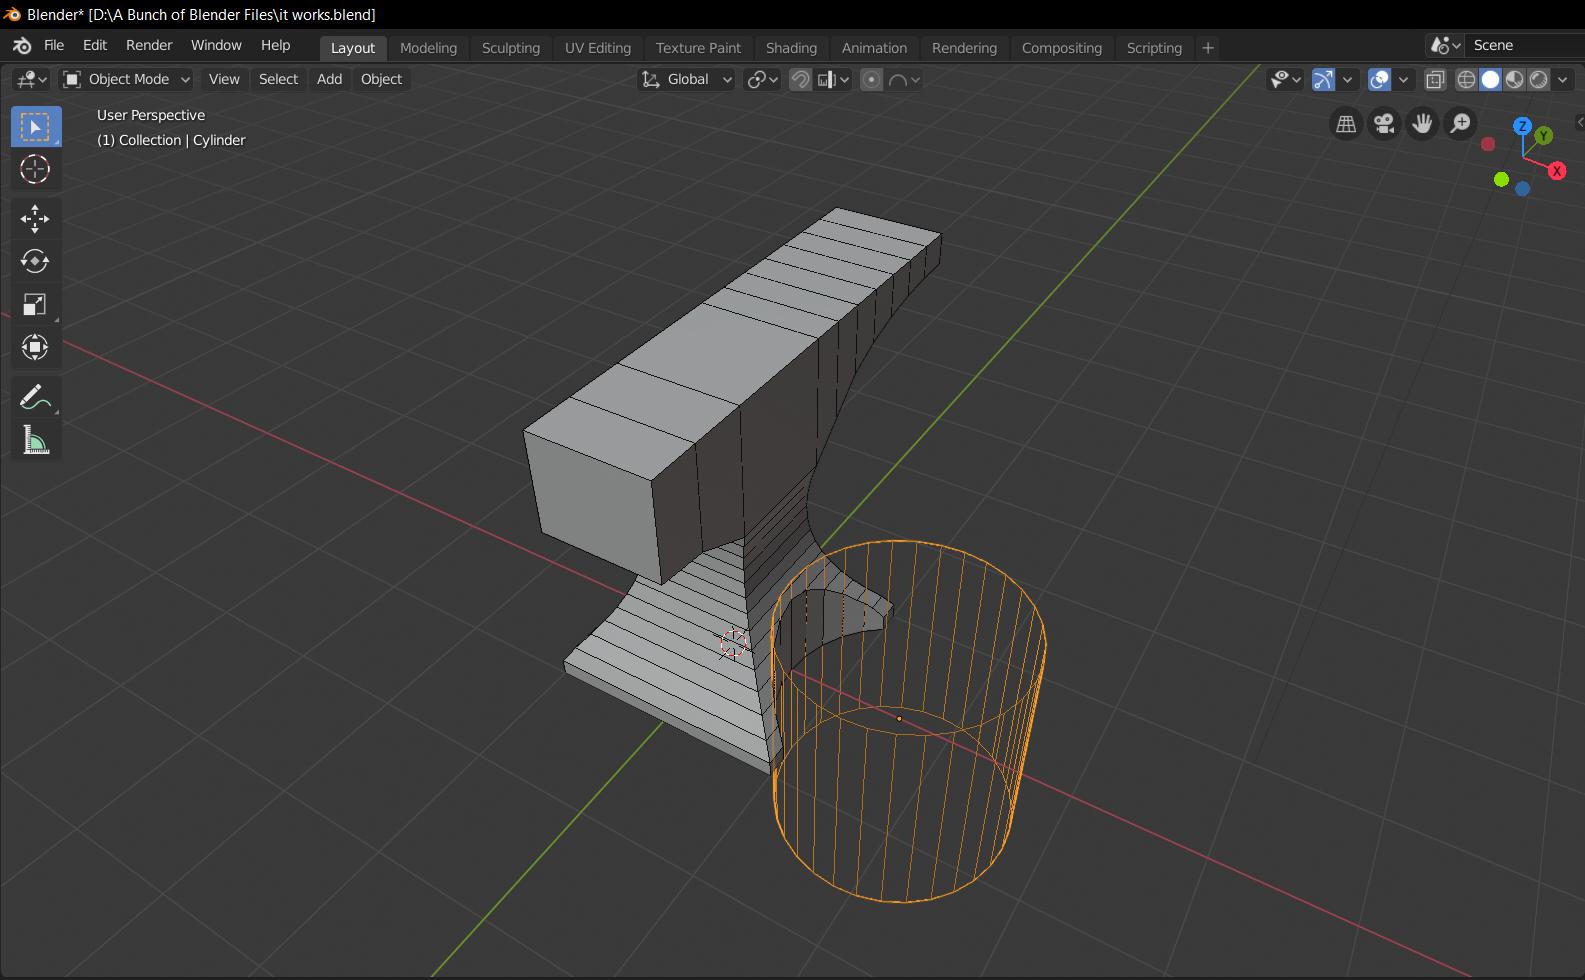Switch to the Shading workspace tab
The image size is (1585, 980).
coord(791,48)
